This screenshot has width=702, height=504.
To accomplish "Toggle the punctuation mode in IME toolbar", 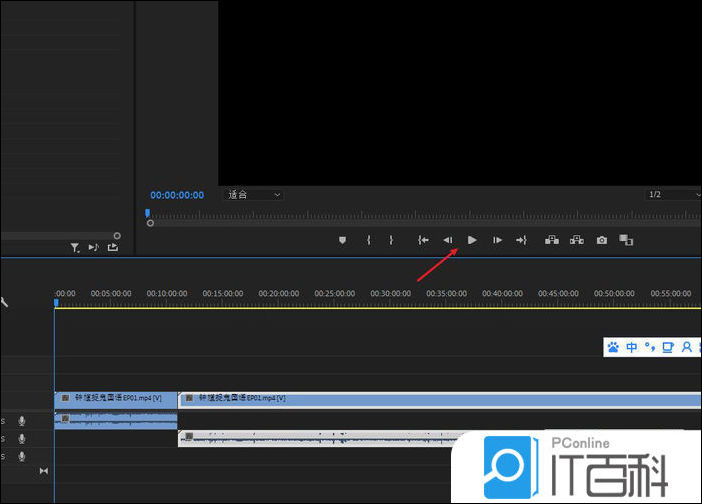I will pyautogui.click(x=650, y=346).
